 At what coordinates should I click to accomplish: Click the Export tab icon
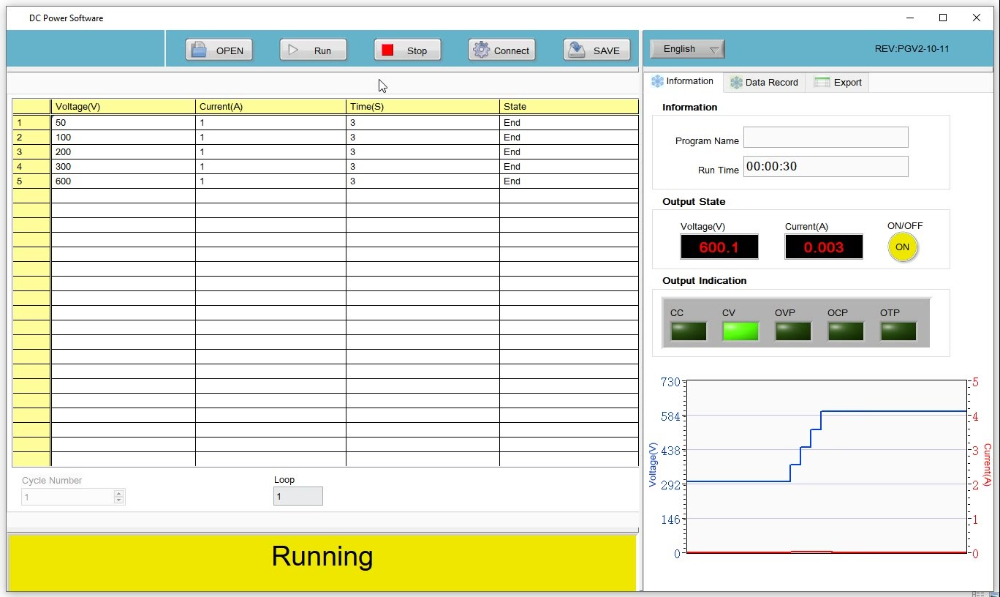[x=822, y=82]
